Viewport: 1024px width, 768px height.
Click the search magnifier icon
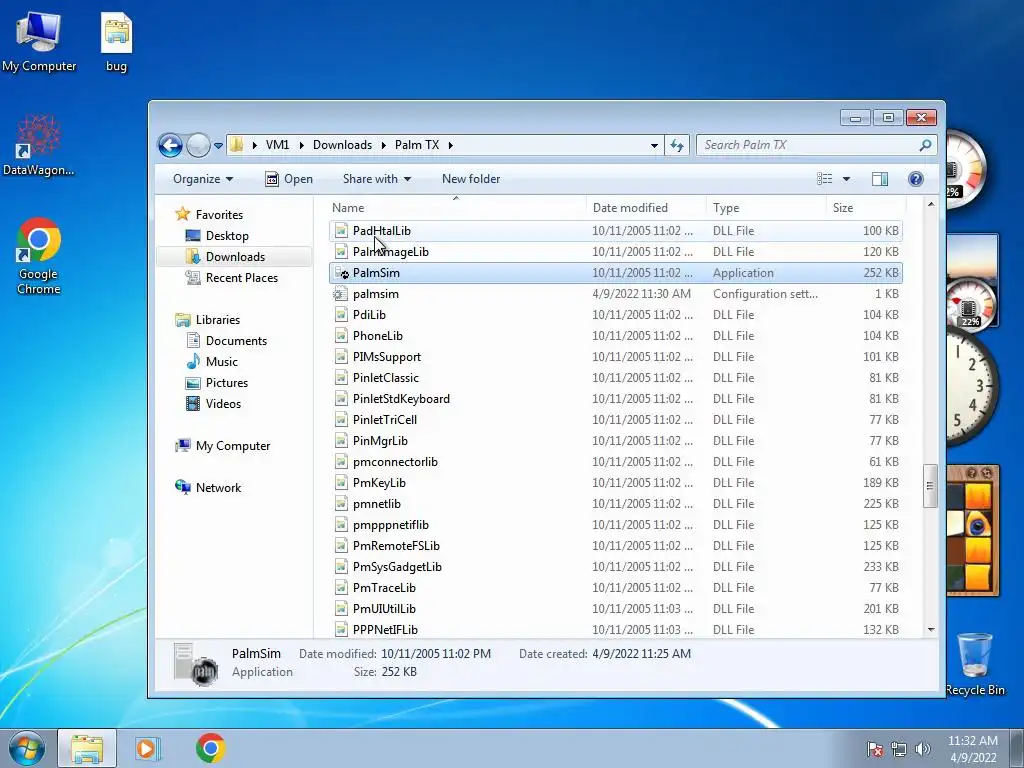click(x=925, y=145)
